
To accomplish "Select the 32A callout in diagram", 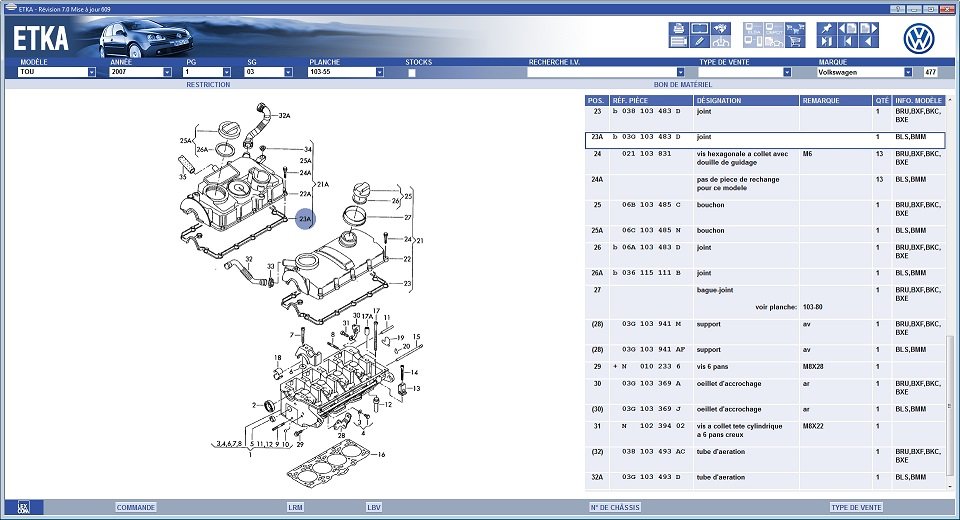I will click(x=284, y=116).
